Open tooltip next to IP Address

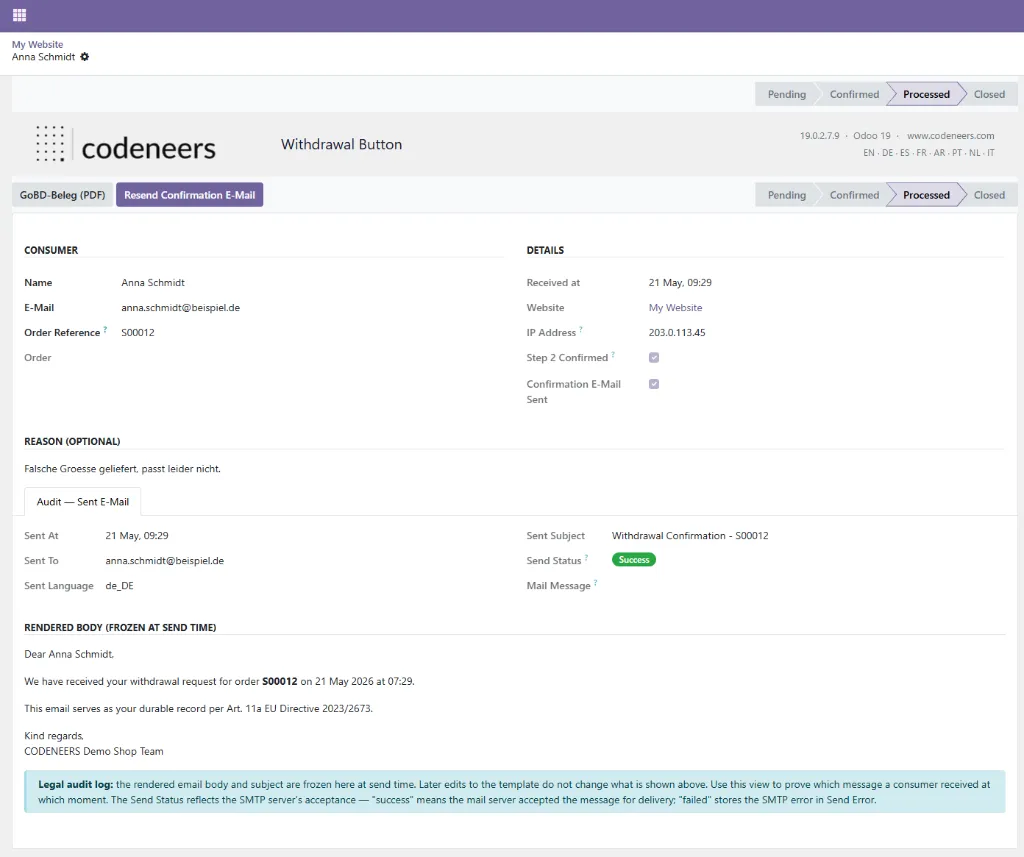click(581, 329)
